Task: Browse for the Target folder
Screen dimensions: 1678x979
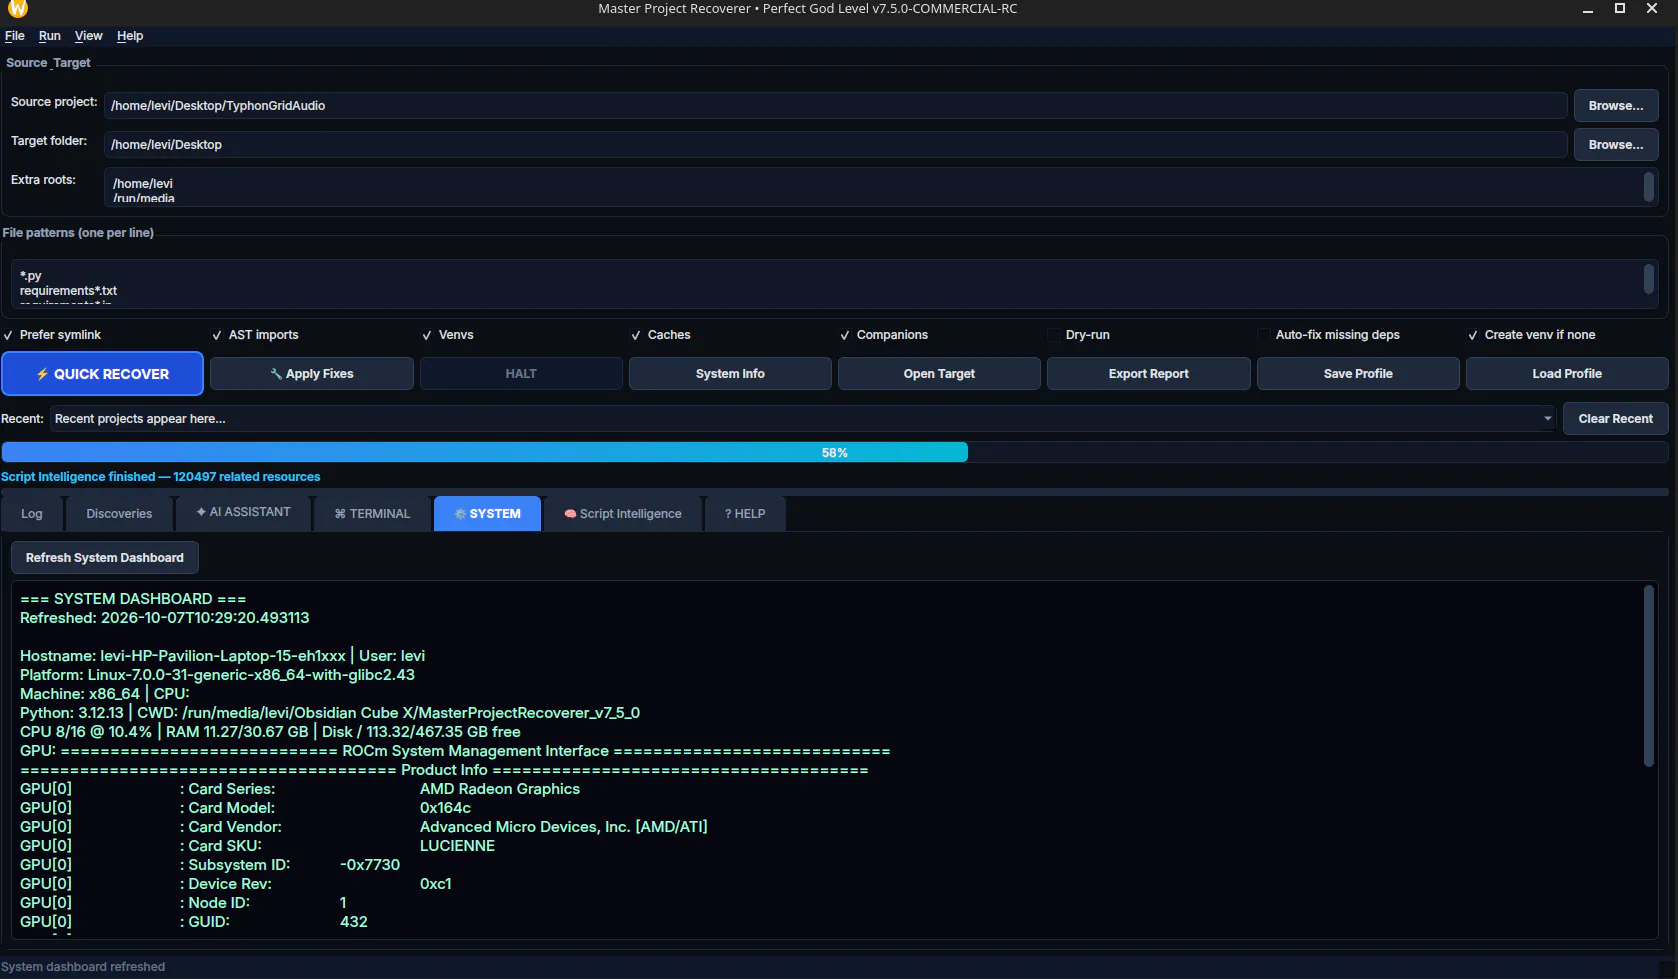Action: coord(1616,145)
